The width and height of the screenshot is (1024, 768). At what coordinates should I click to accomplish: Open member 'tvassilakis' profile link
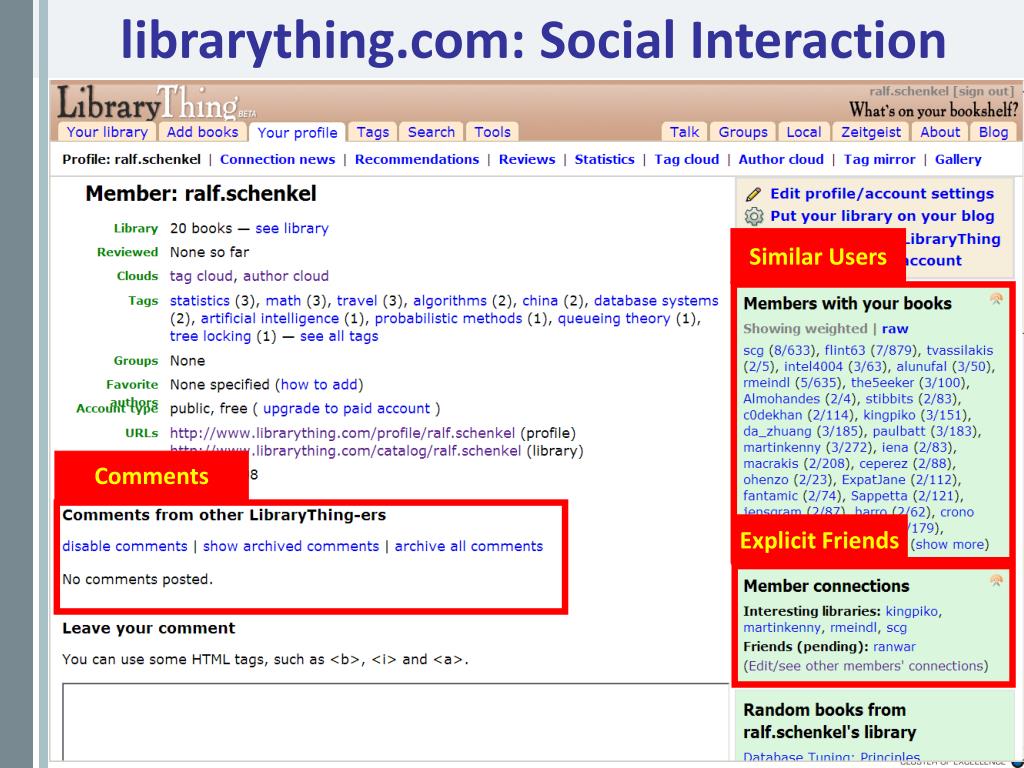959,351
